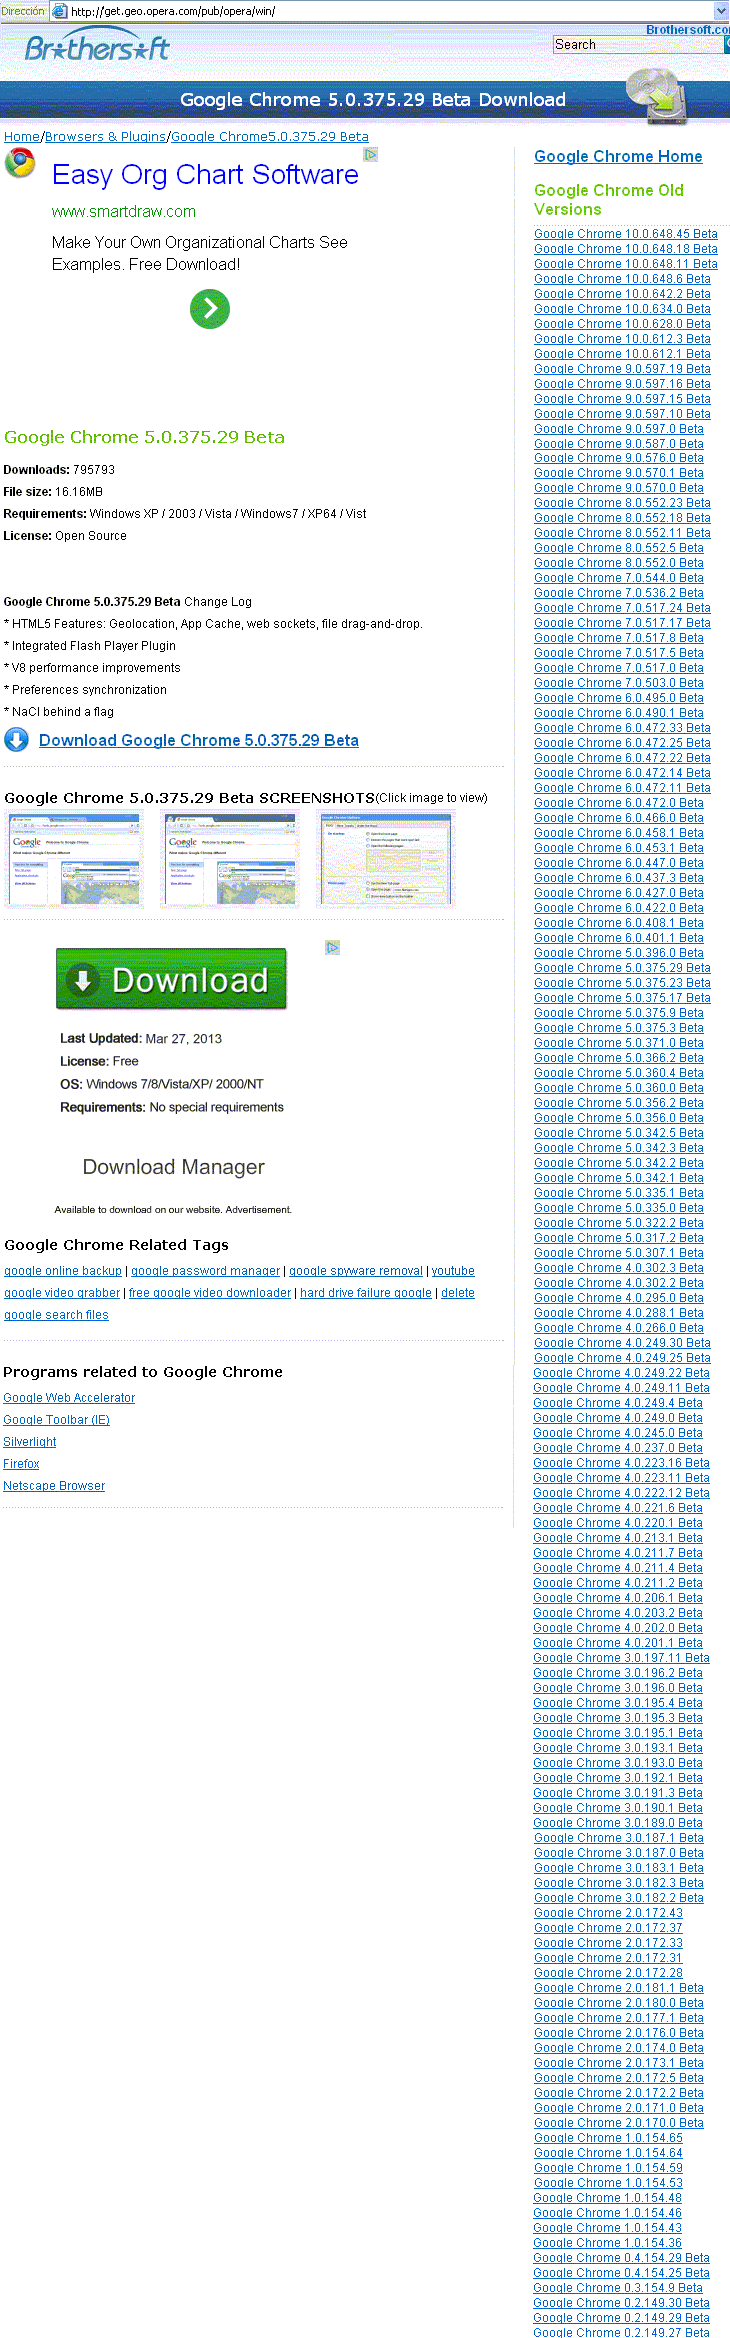Click free google video downloader tag
Screen dimensions: 730x2338
click(210, 1293)
